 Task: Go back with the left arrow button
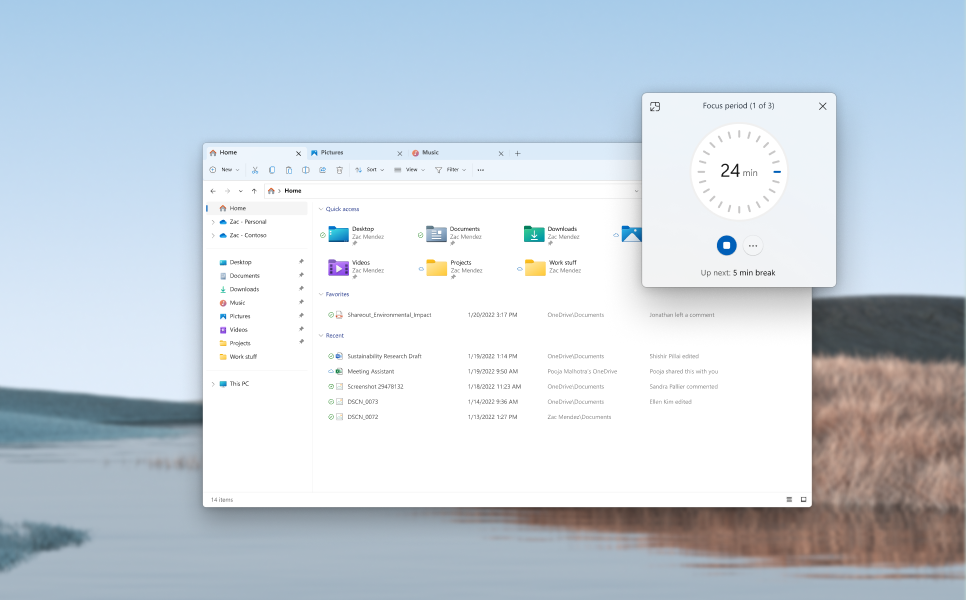213,191
